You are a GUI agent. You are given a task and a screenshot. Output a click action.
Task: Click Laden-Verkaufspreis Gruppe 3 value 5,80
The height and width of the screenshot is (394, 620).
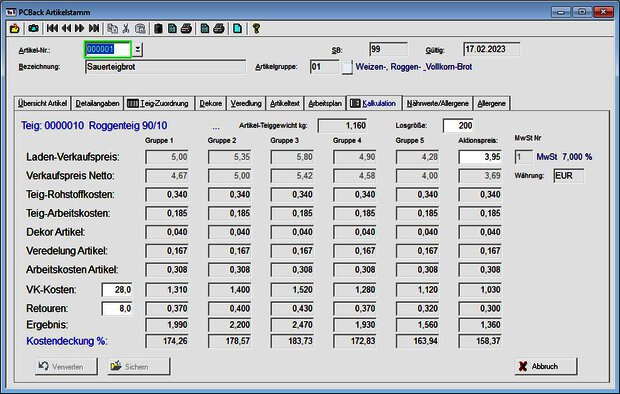pos(292,157)
